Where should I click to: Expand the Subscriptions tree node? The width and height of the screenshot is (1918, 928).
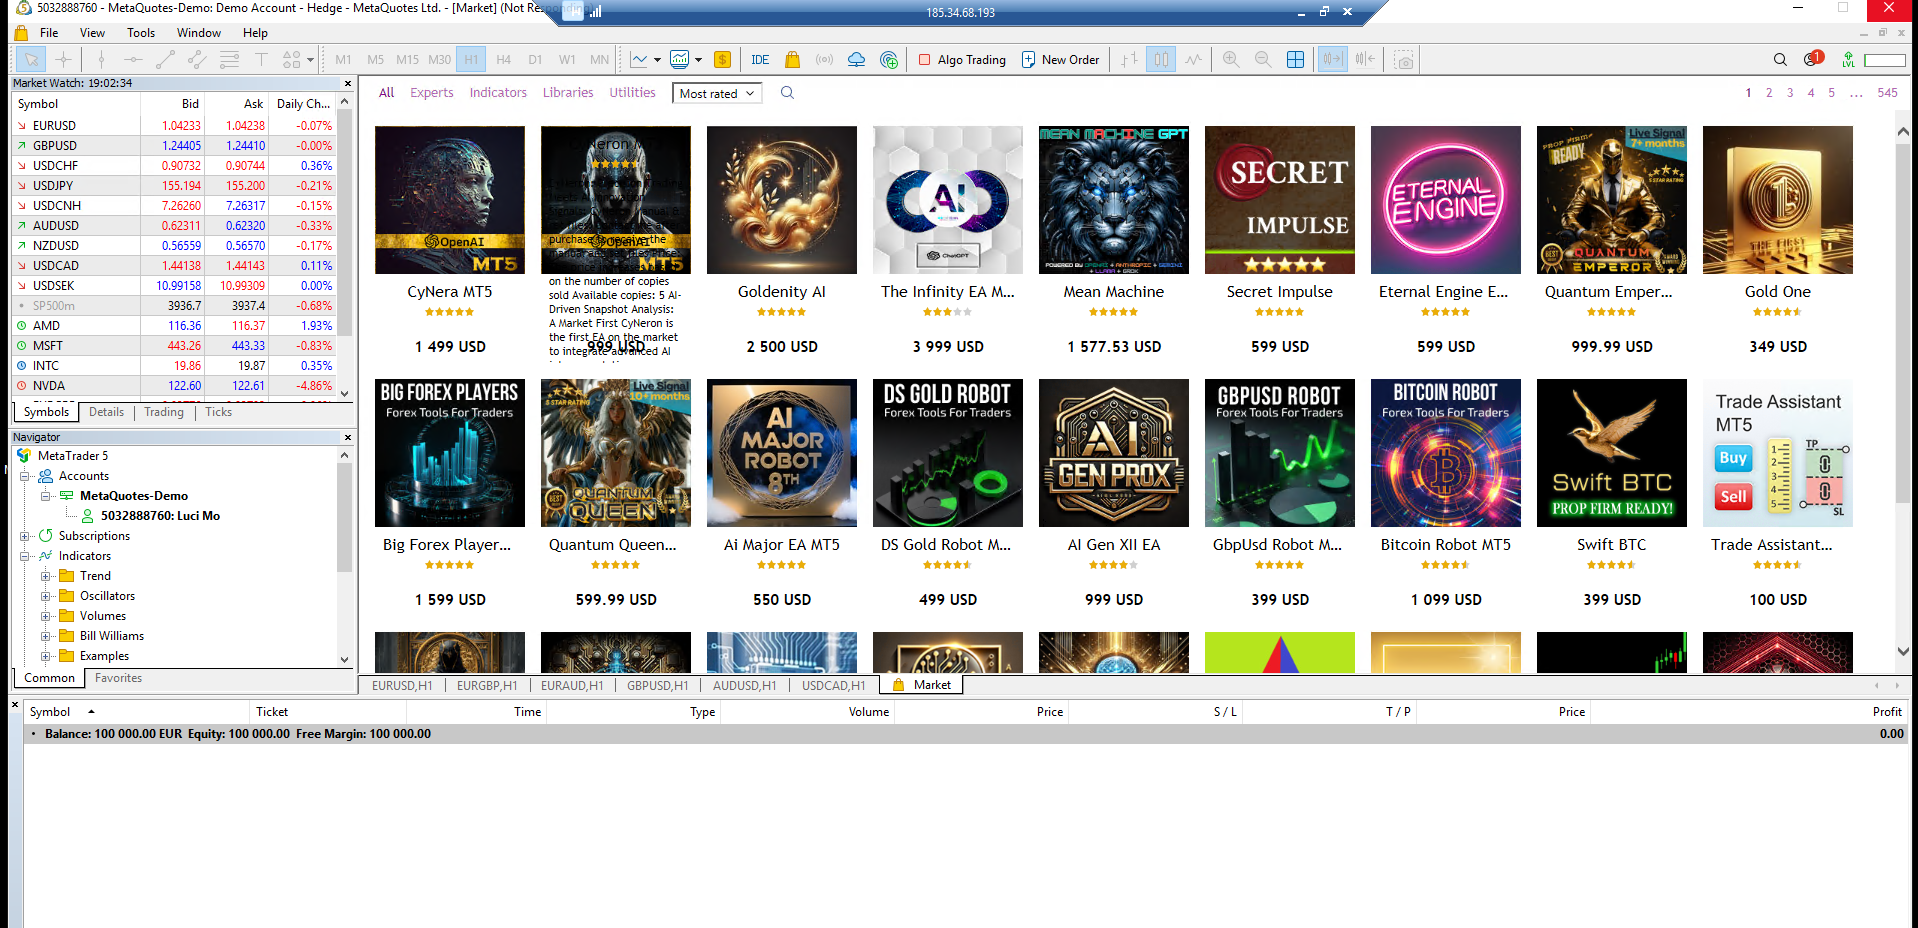(26, 536)
